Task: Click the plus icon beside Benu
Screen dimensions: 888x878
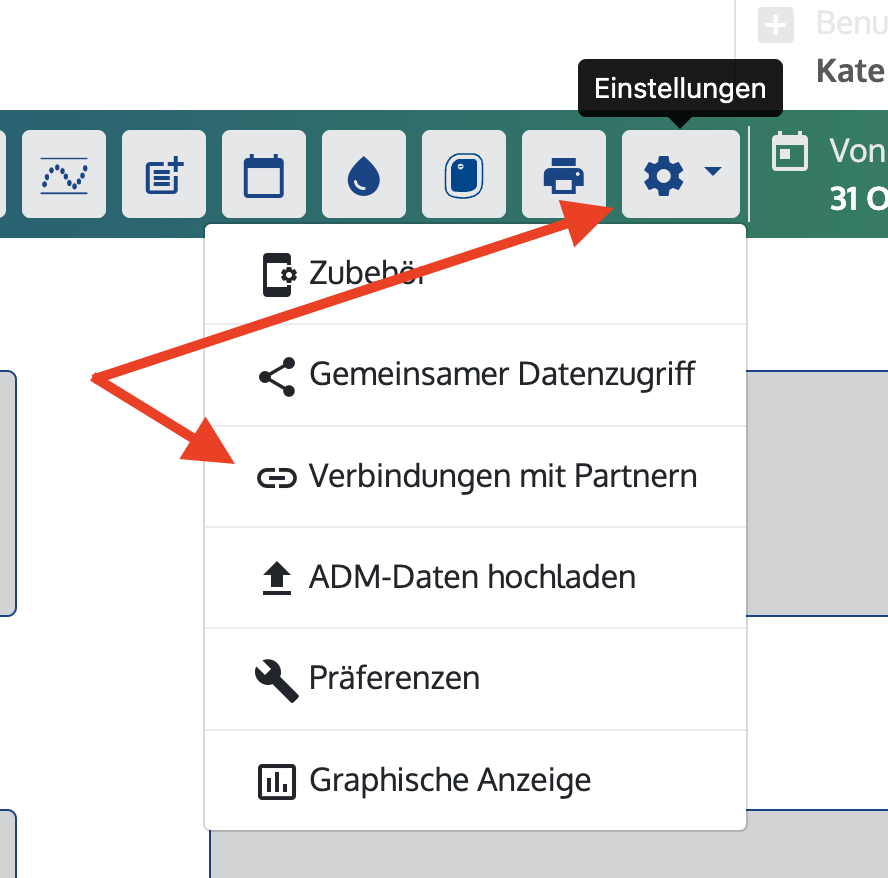Action: 776,25
